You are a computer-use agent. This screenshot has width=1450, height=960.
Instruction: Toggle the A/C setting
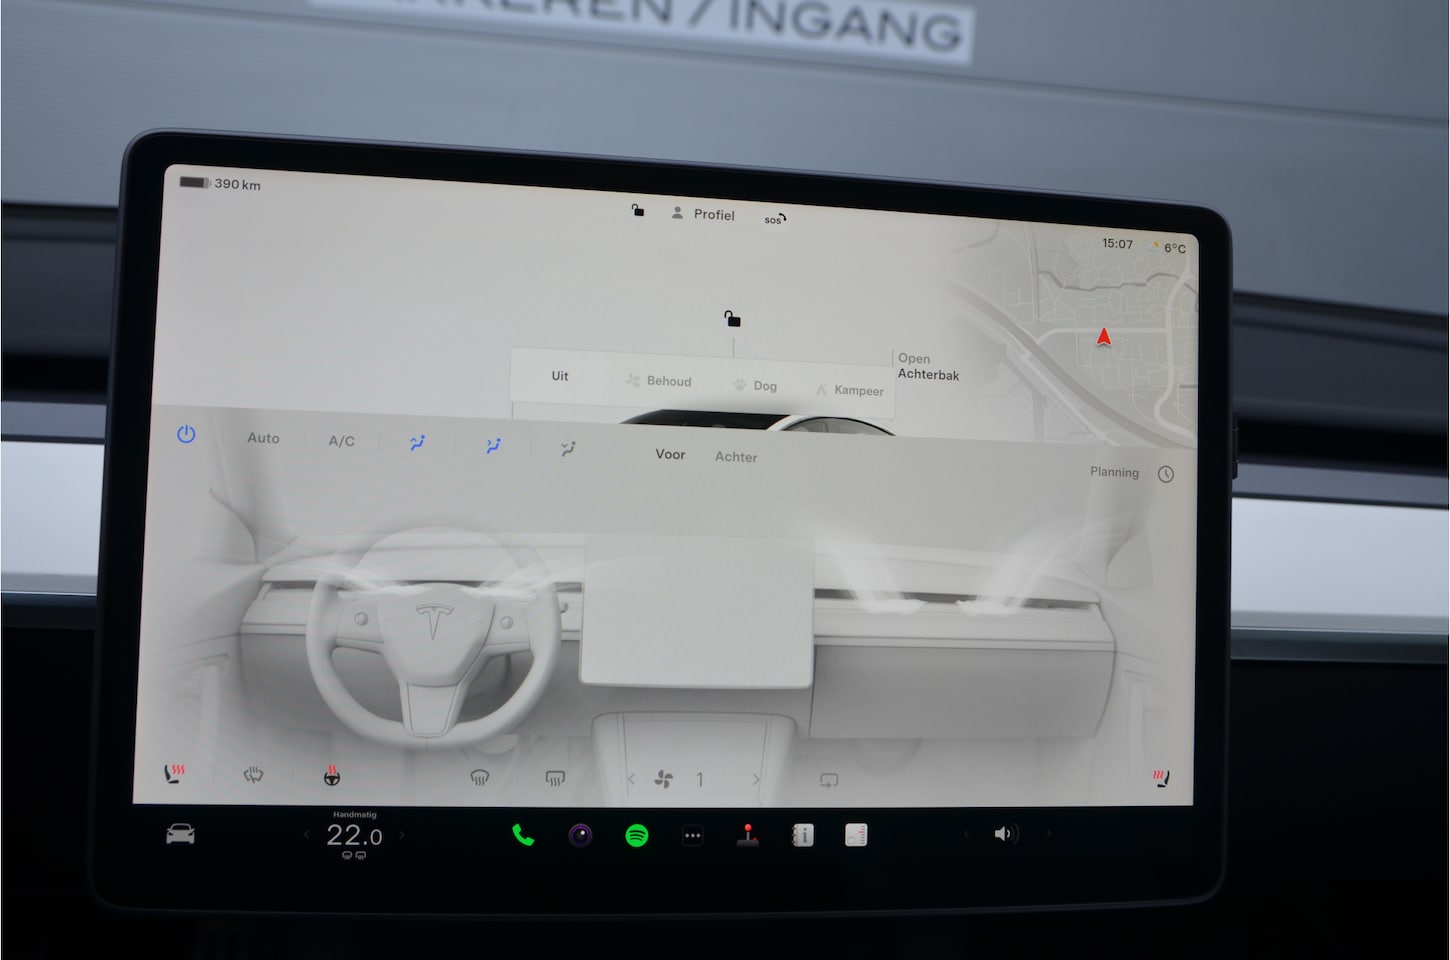pos(342,441)
